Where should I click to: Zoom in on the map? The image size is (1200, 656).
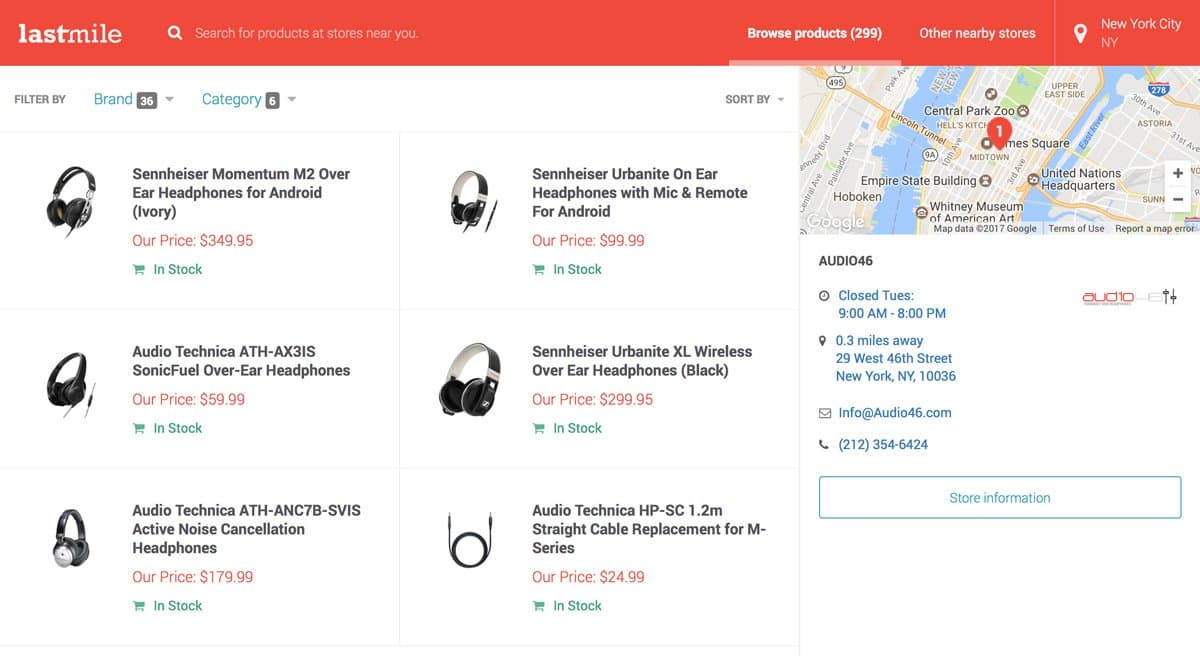(x=1178, y=173)
